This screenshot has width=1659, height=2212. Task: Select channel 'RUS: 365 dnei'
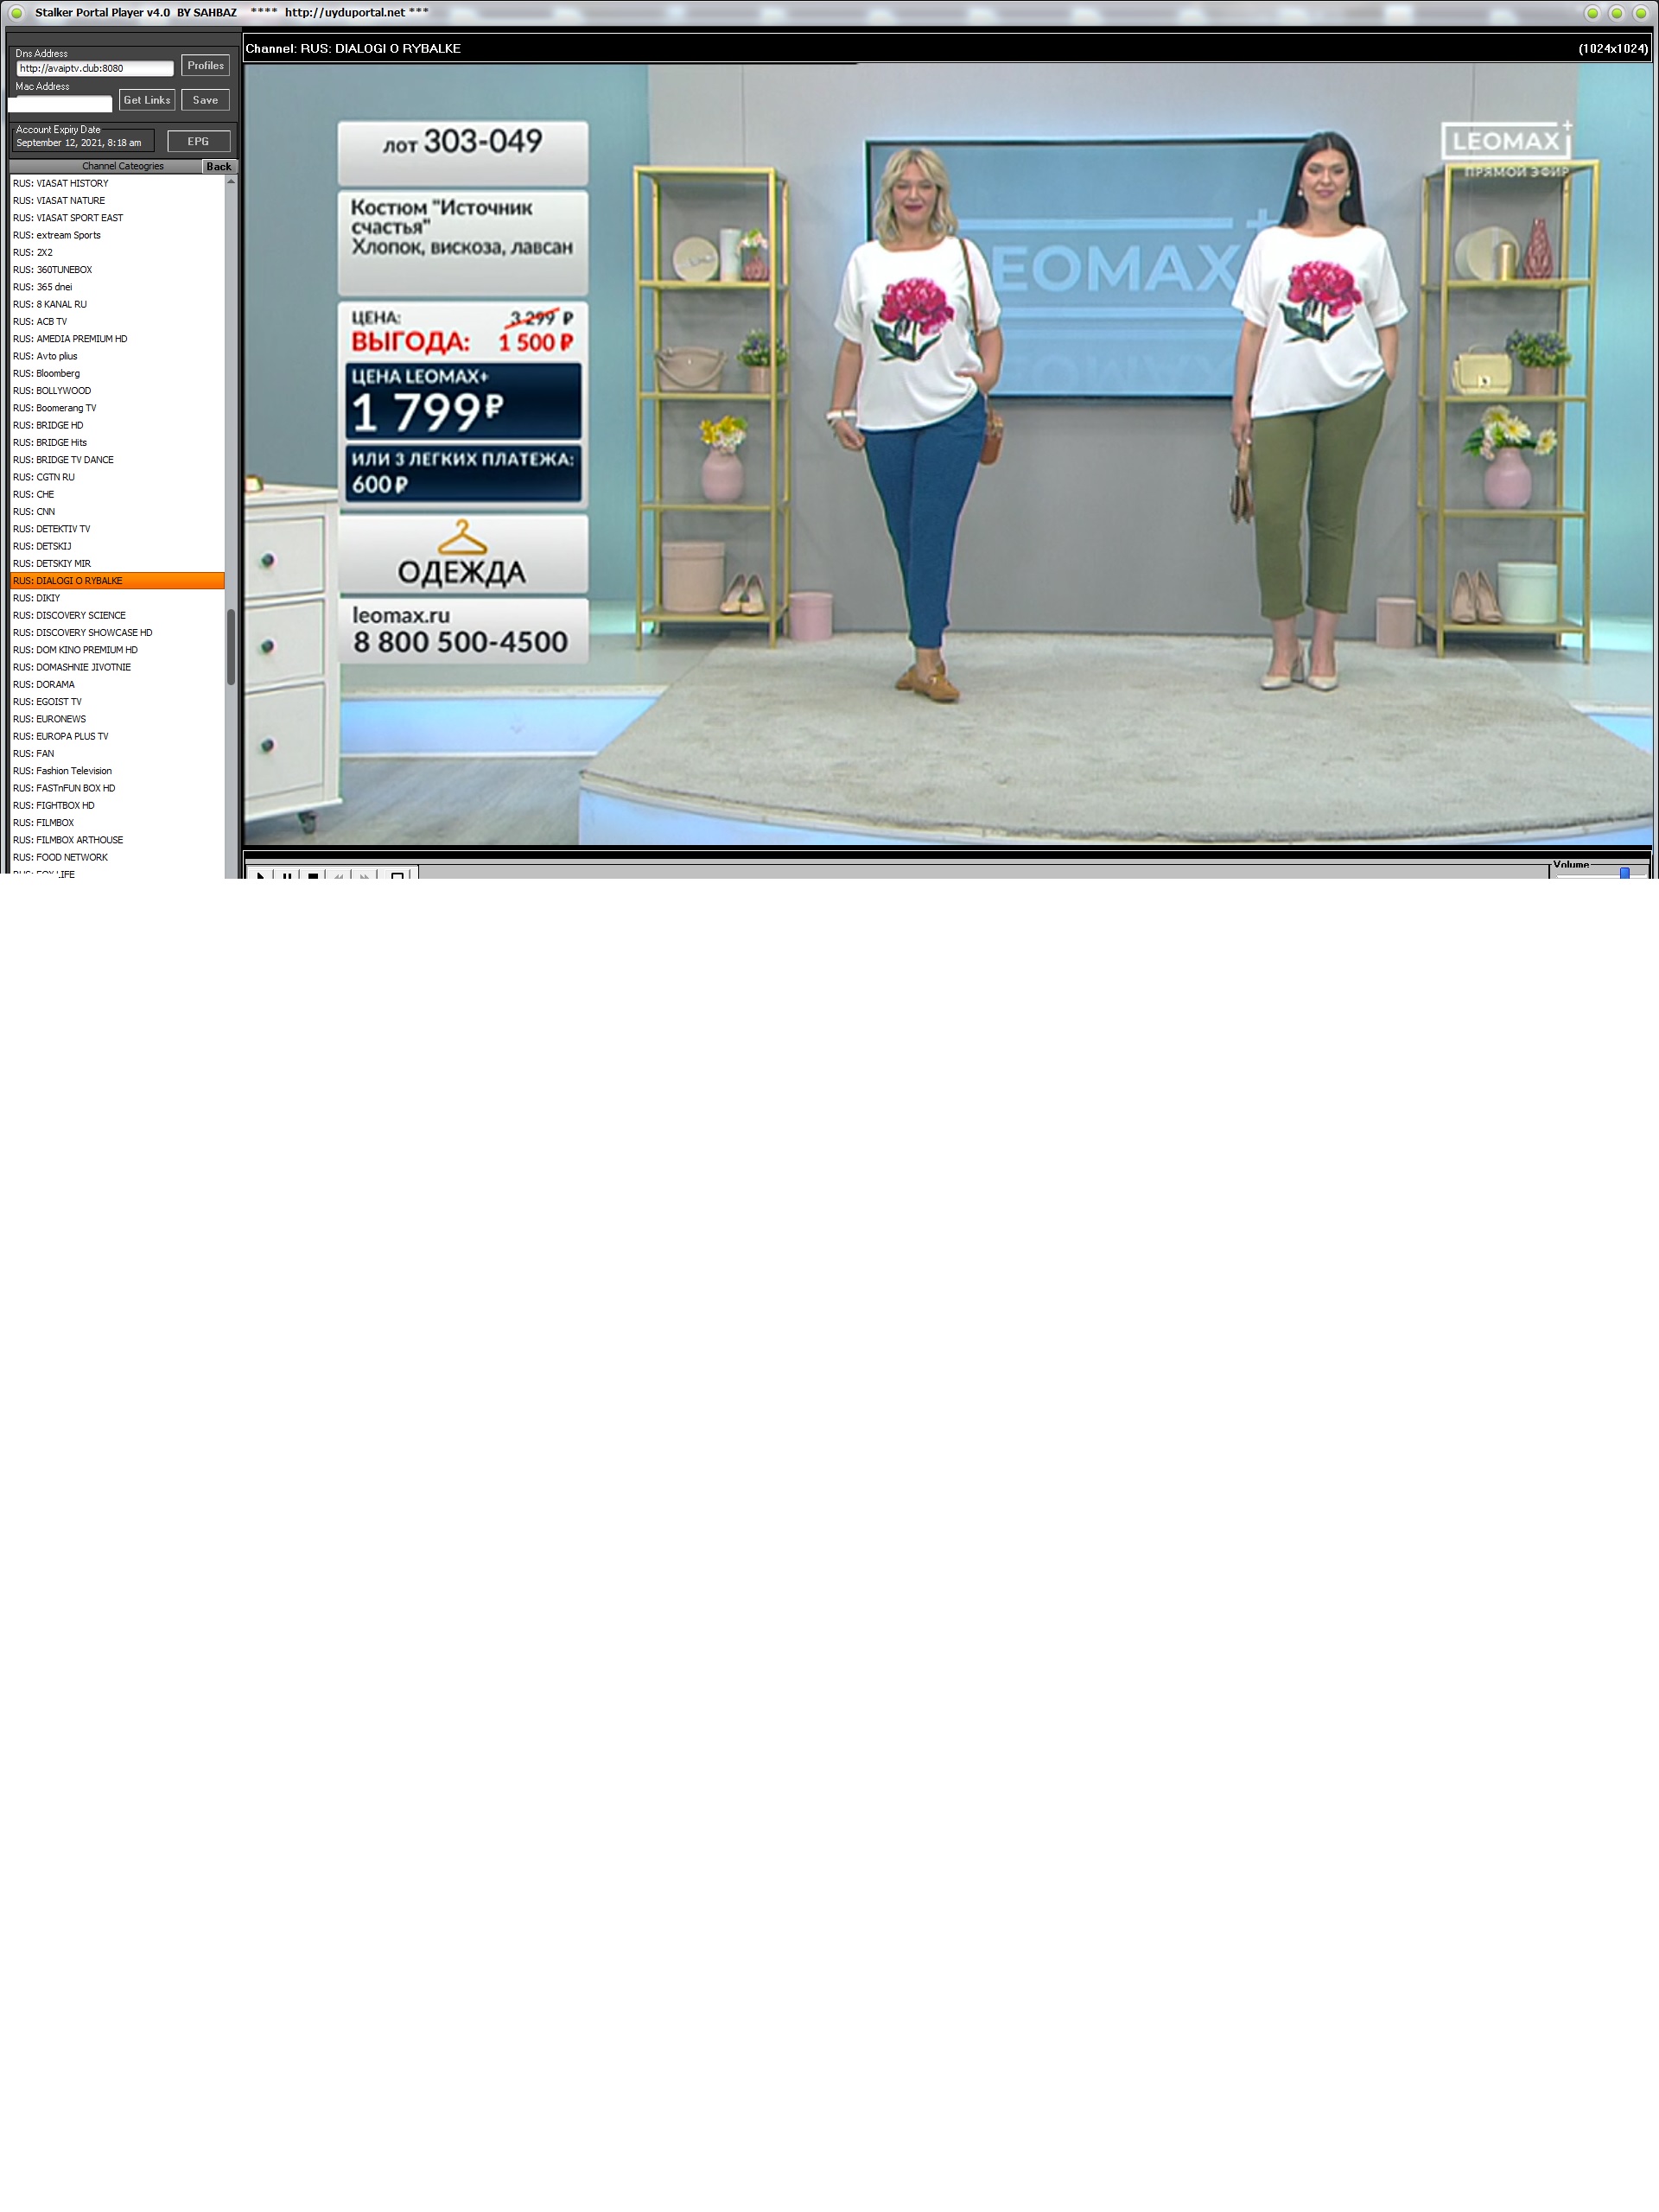(x=117, y=287)
